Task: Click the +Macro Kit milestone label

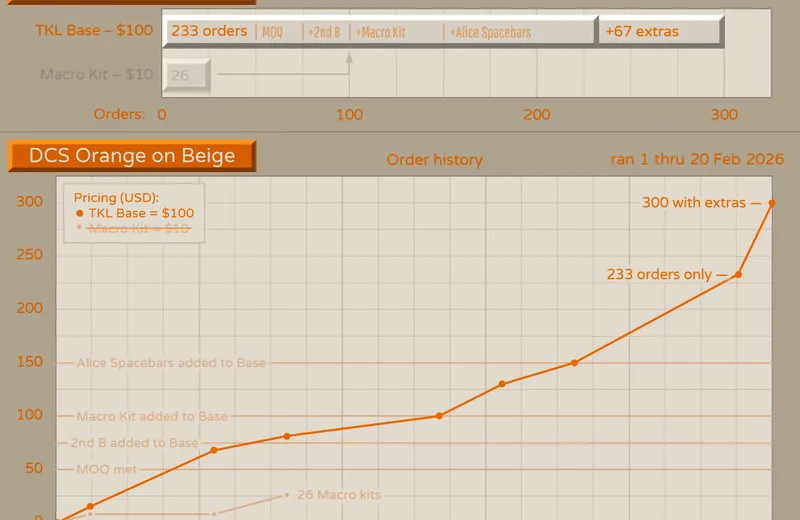Action: [x=381, y=33]
